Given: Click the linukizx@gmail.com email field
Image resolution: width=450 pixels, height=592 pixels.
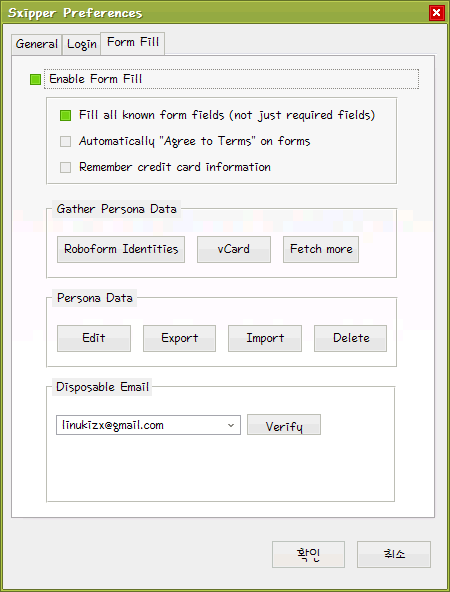Looking at the screenshot, I should point(148,425).
